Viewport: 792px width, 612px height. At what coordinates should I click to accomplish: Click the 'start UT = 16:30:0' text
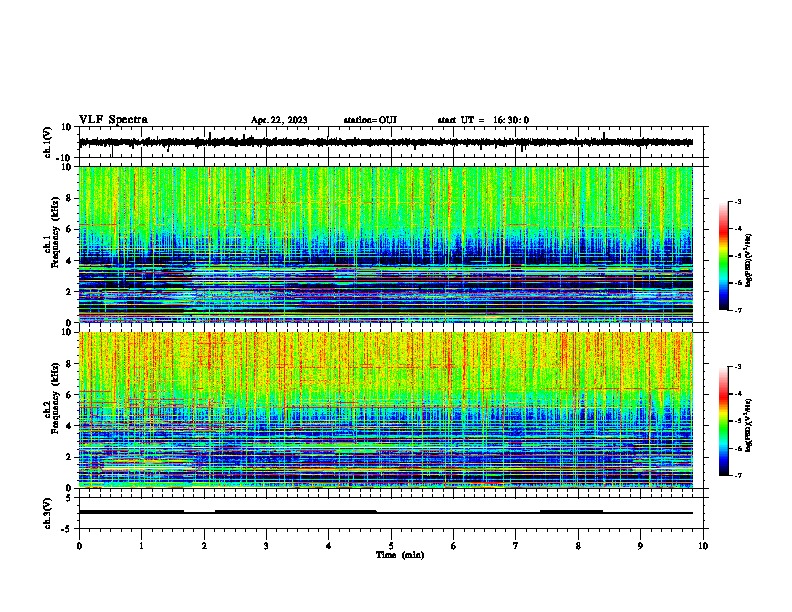click(483, 120)
